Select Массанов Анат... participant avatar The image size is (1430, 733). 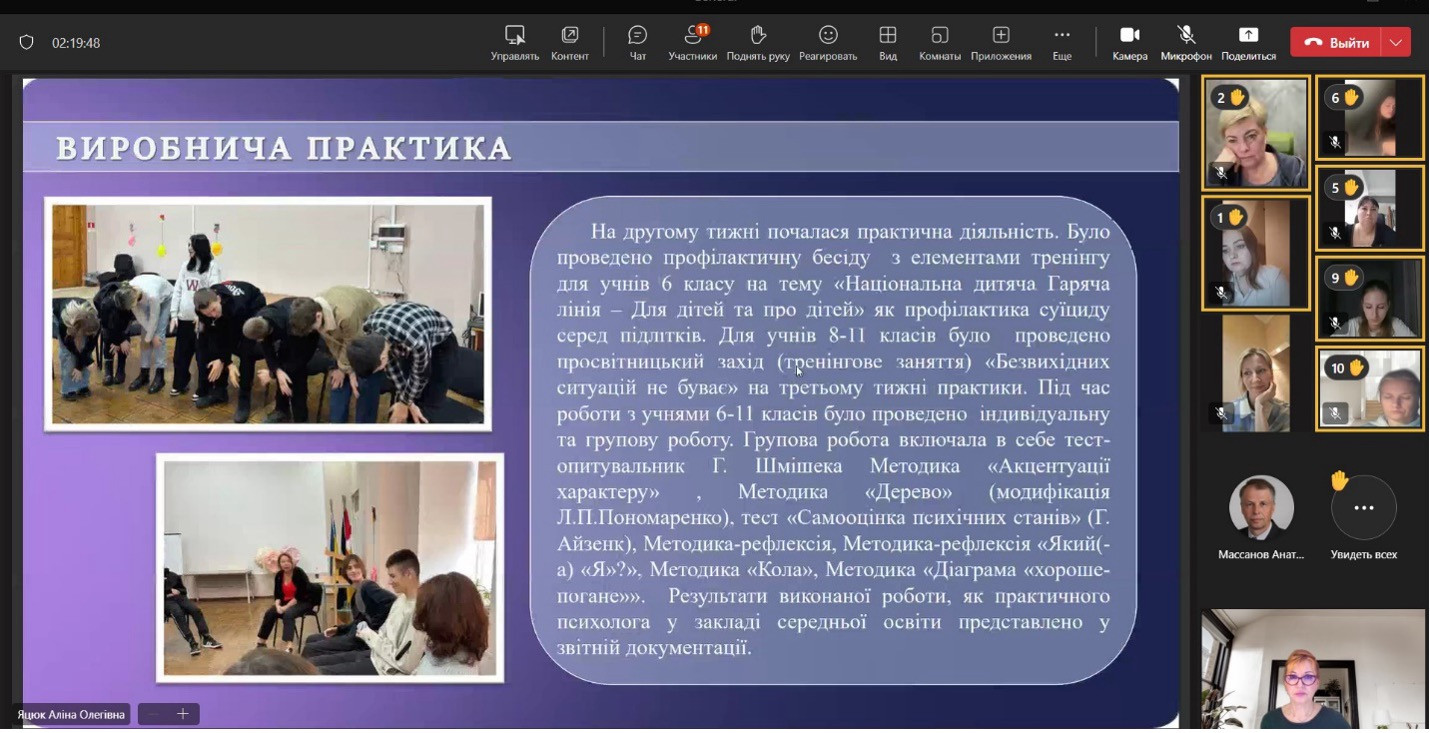click(1261, 508)
